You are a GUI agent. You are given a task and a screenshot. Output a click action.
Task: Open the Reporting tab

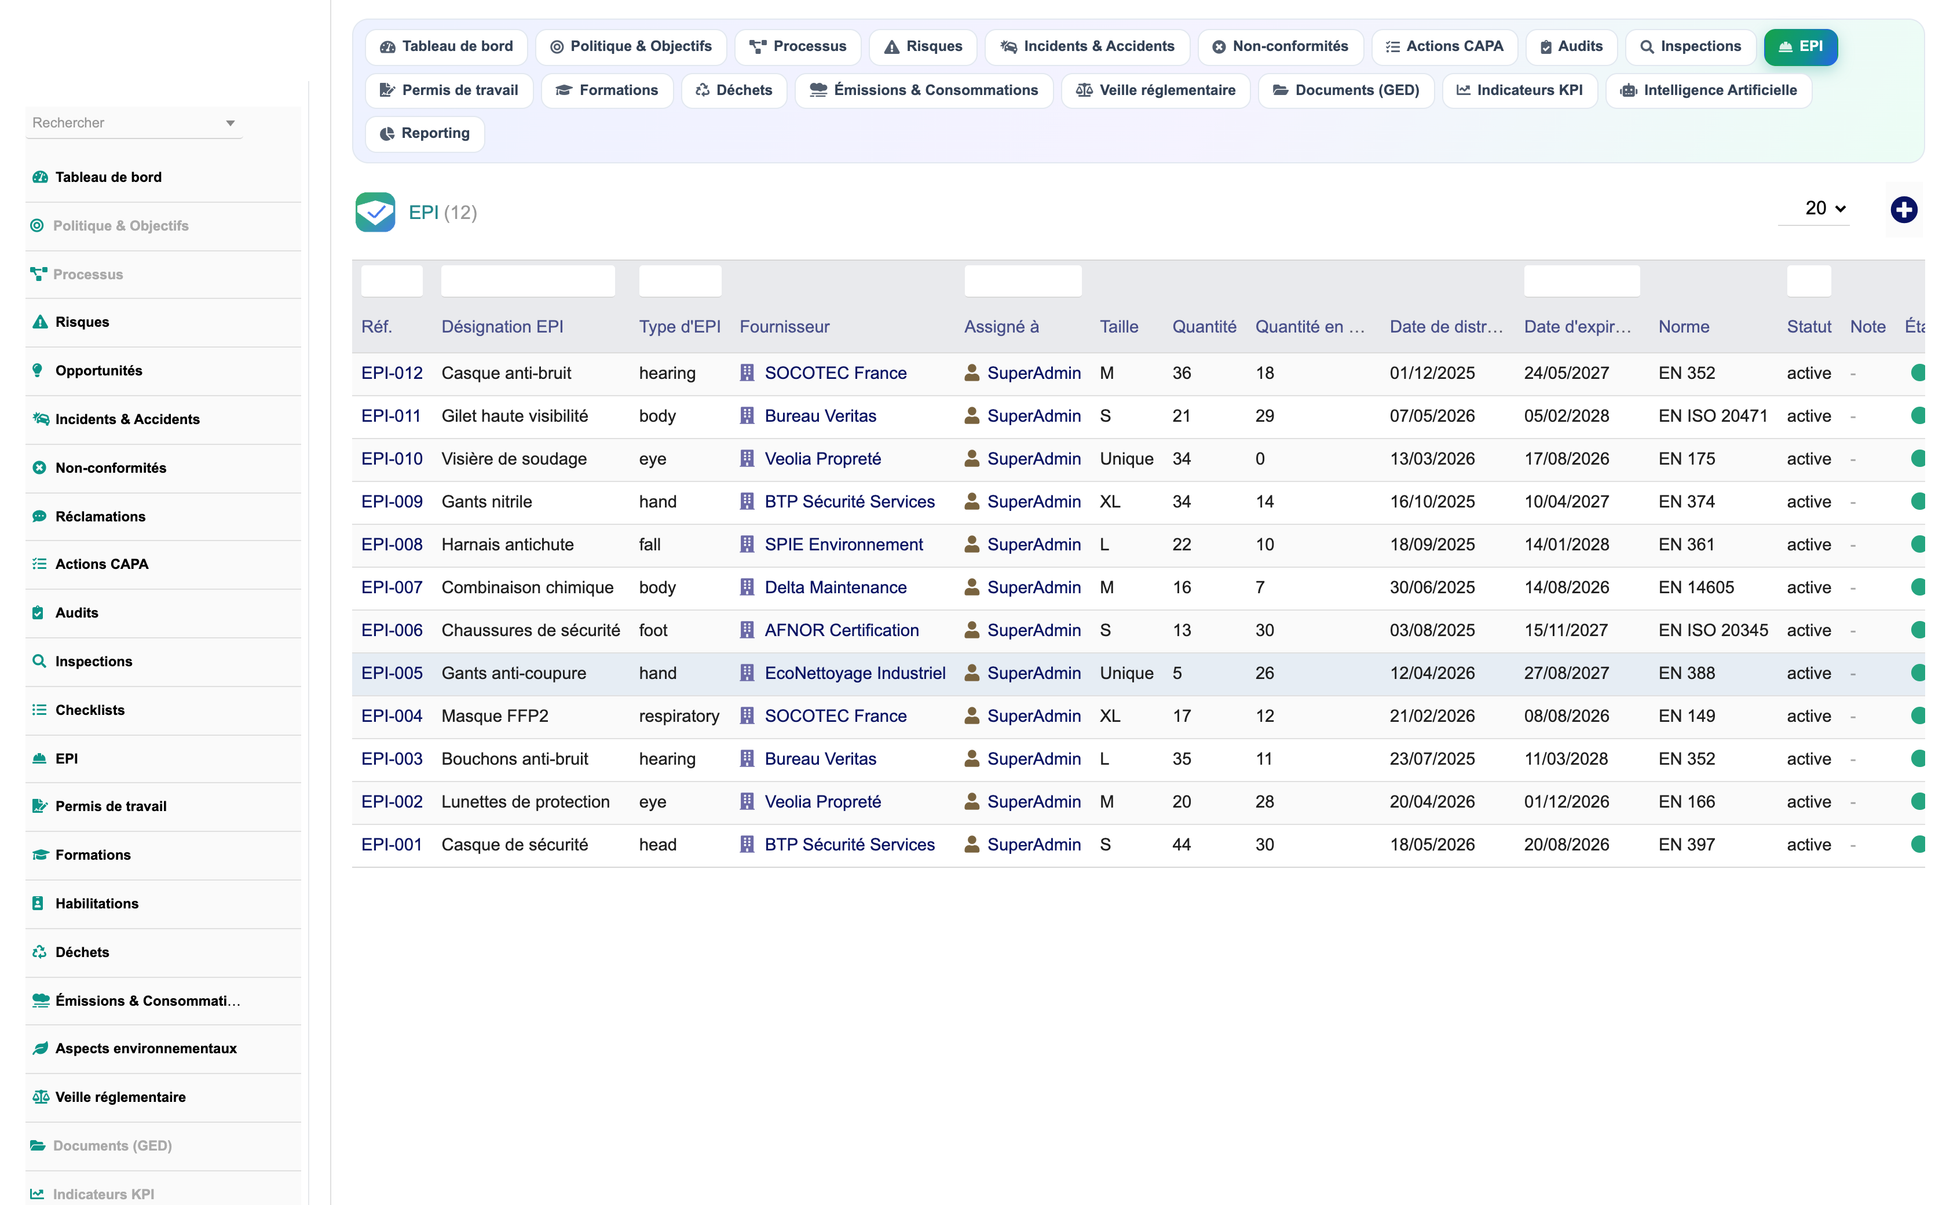424,133
